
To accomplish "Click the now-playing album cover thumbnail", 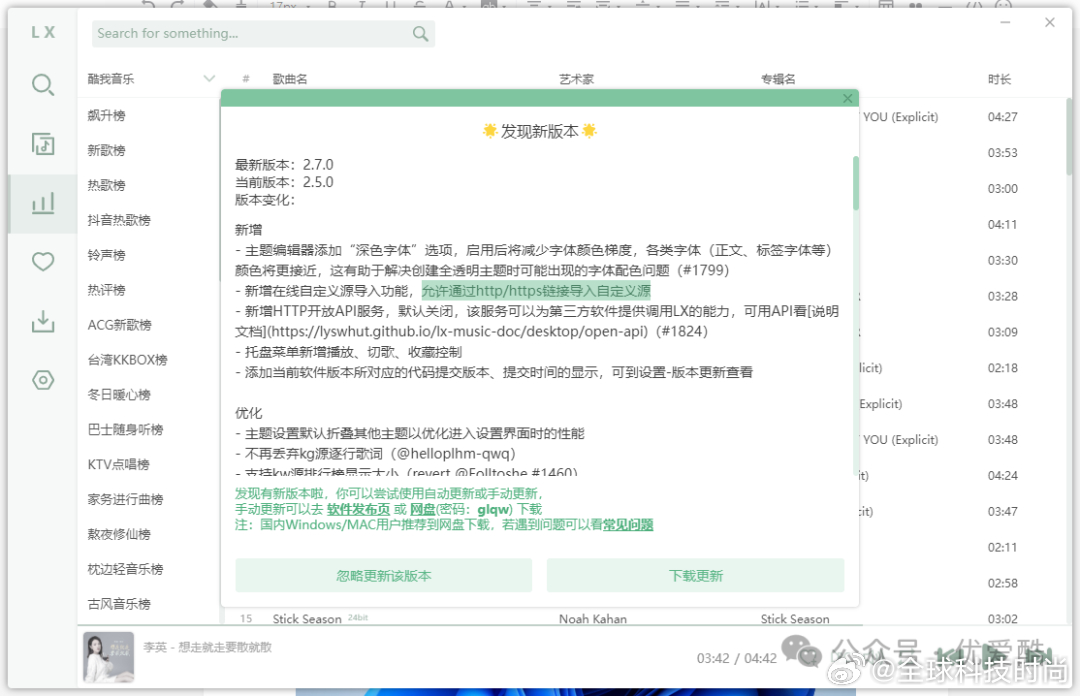I will point(109,657).
